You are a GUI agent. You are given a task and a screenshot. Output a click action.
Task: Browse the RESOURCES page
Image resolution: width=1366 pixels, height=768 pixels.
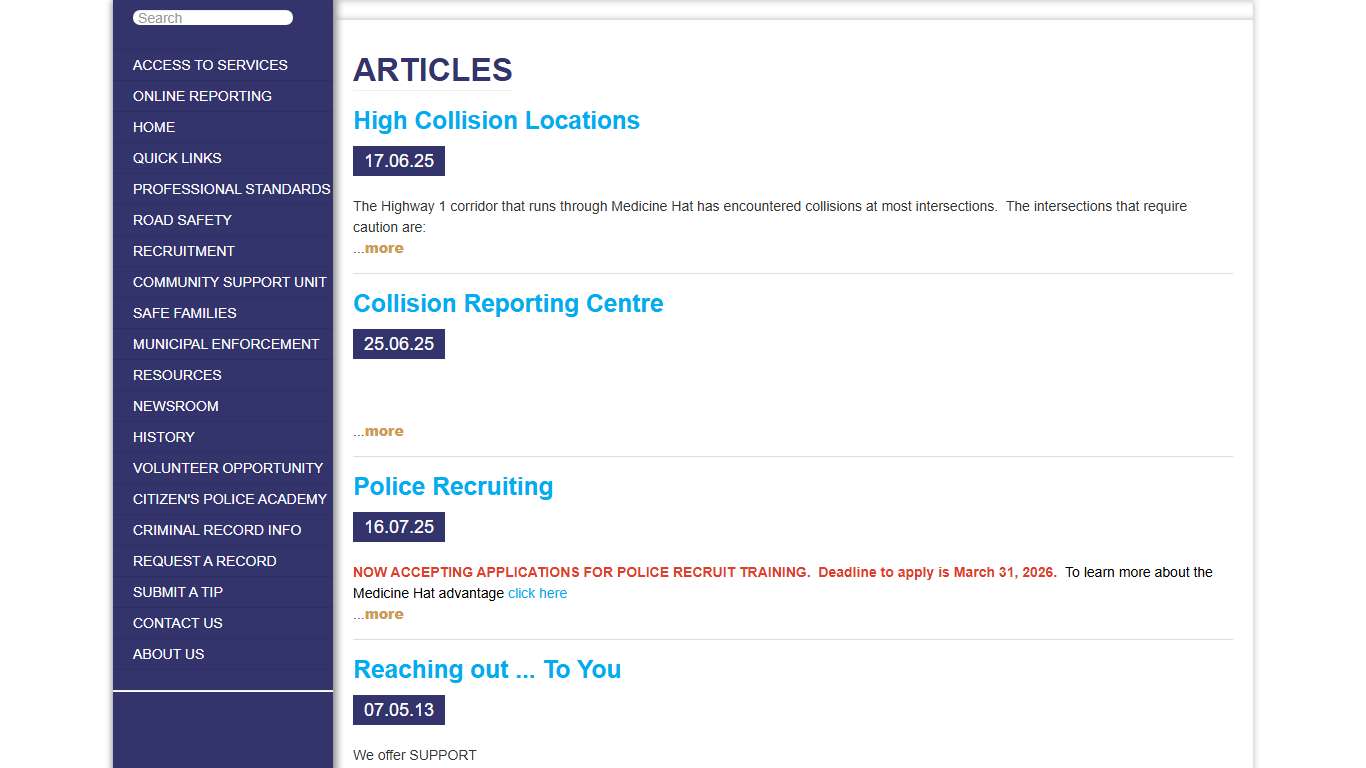(177, 375)
